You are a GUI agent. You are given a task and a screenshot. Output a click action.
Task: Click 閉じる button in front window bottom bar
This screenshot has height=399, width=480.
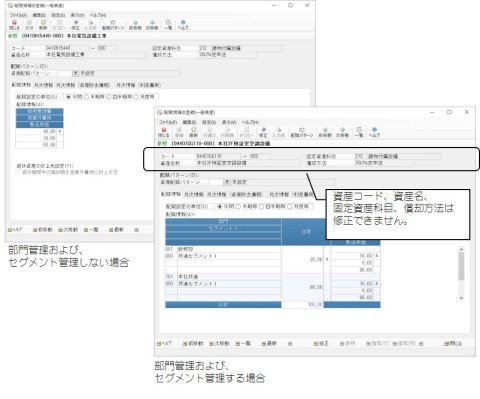(453, 343)
